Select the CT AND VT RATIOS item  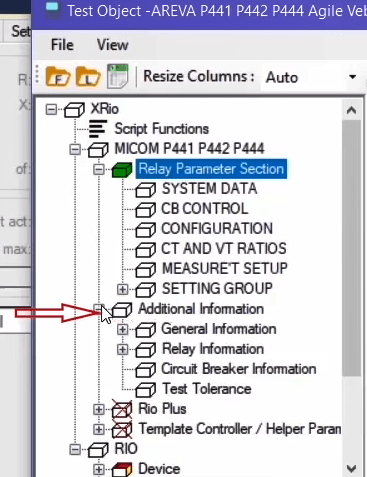(224, 249)
